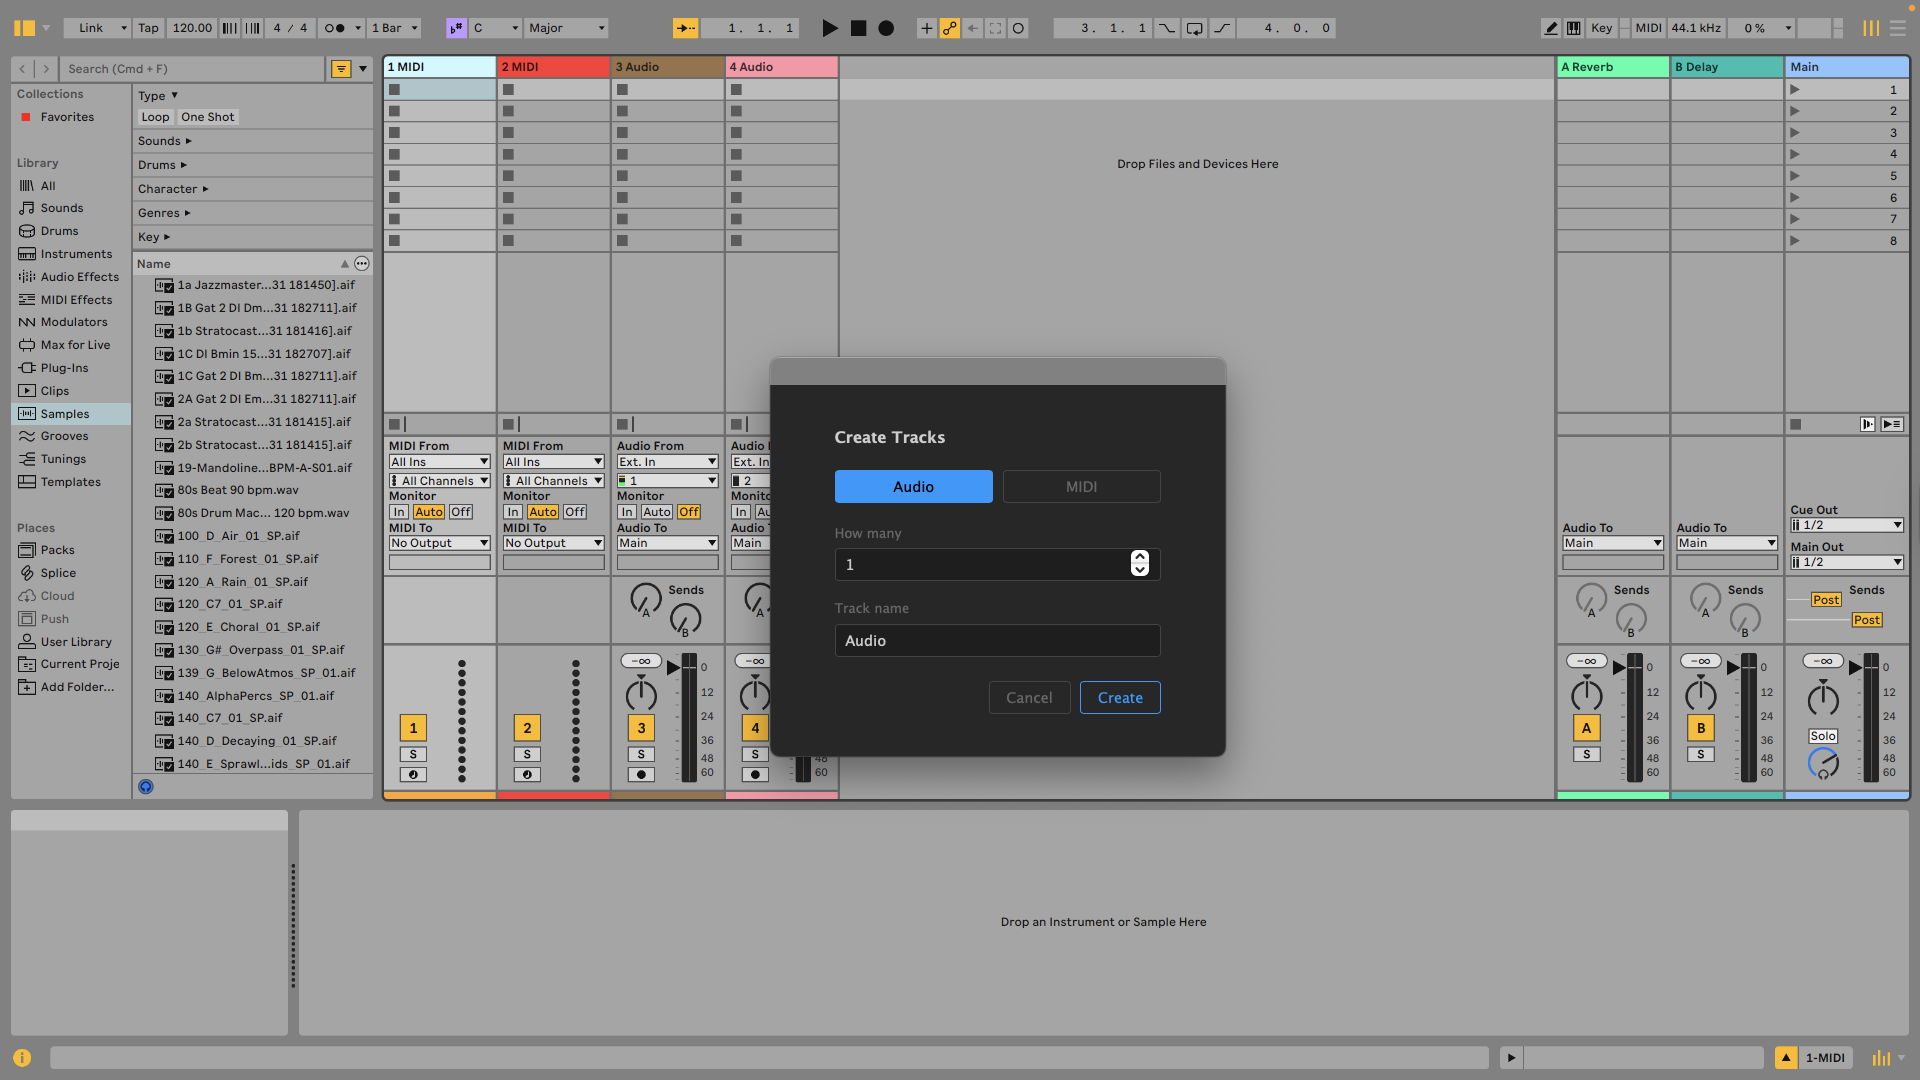Arm recording on track 3 Audio
This screenshot has width=1920, height=1080.
641,775
